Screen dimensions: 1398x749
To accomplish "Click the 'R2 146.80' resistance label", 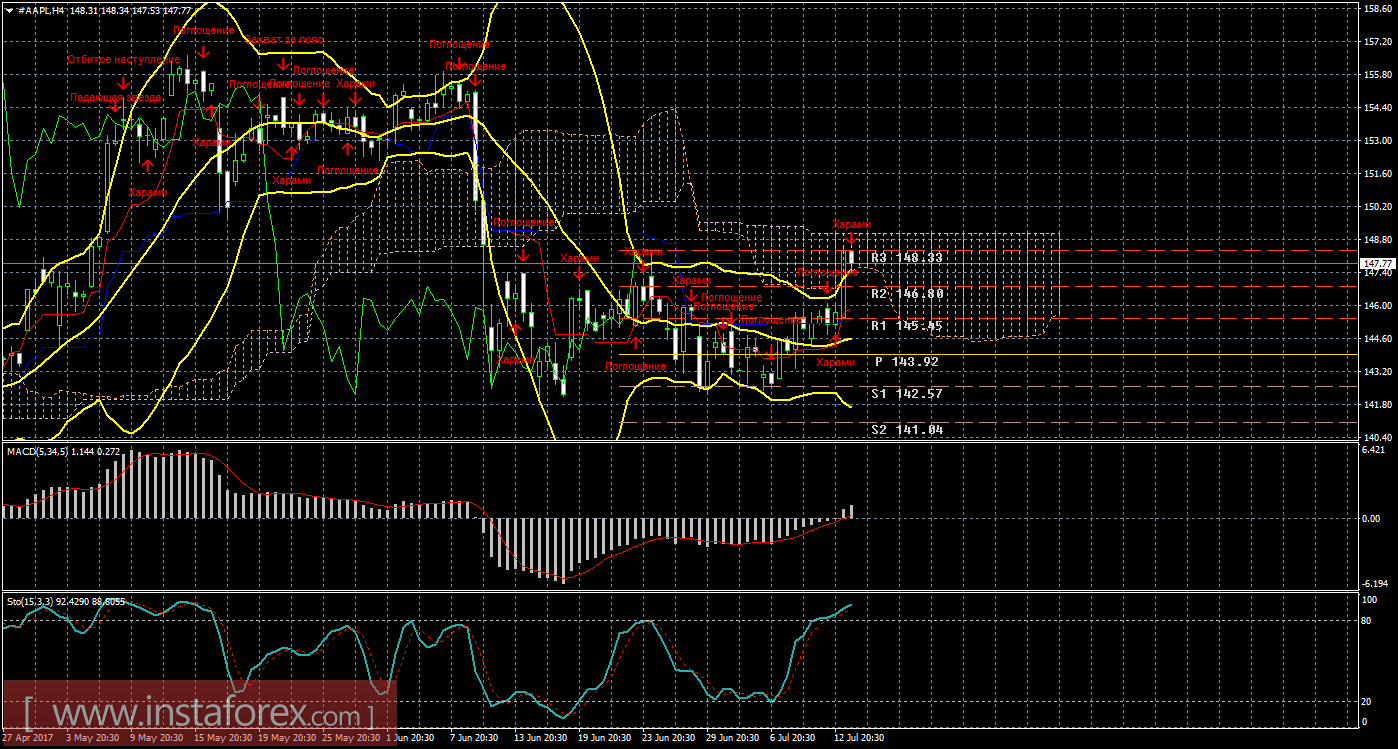I will pos(906,294).
